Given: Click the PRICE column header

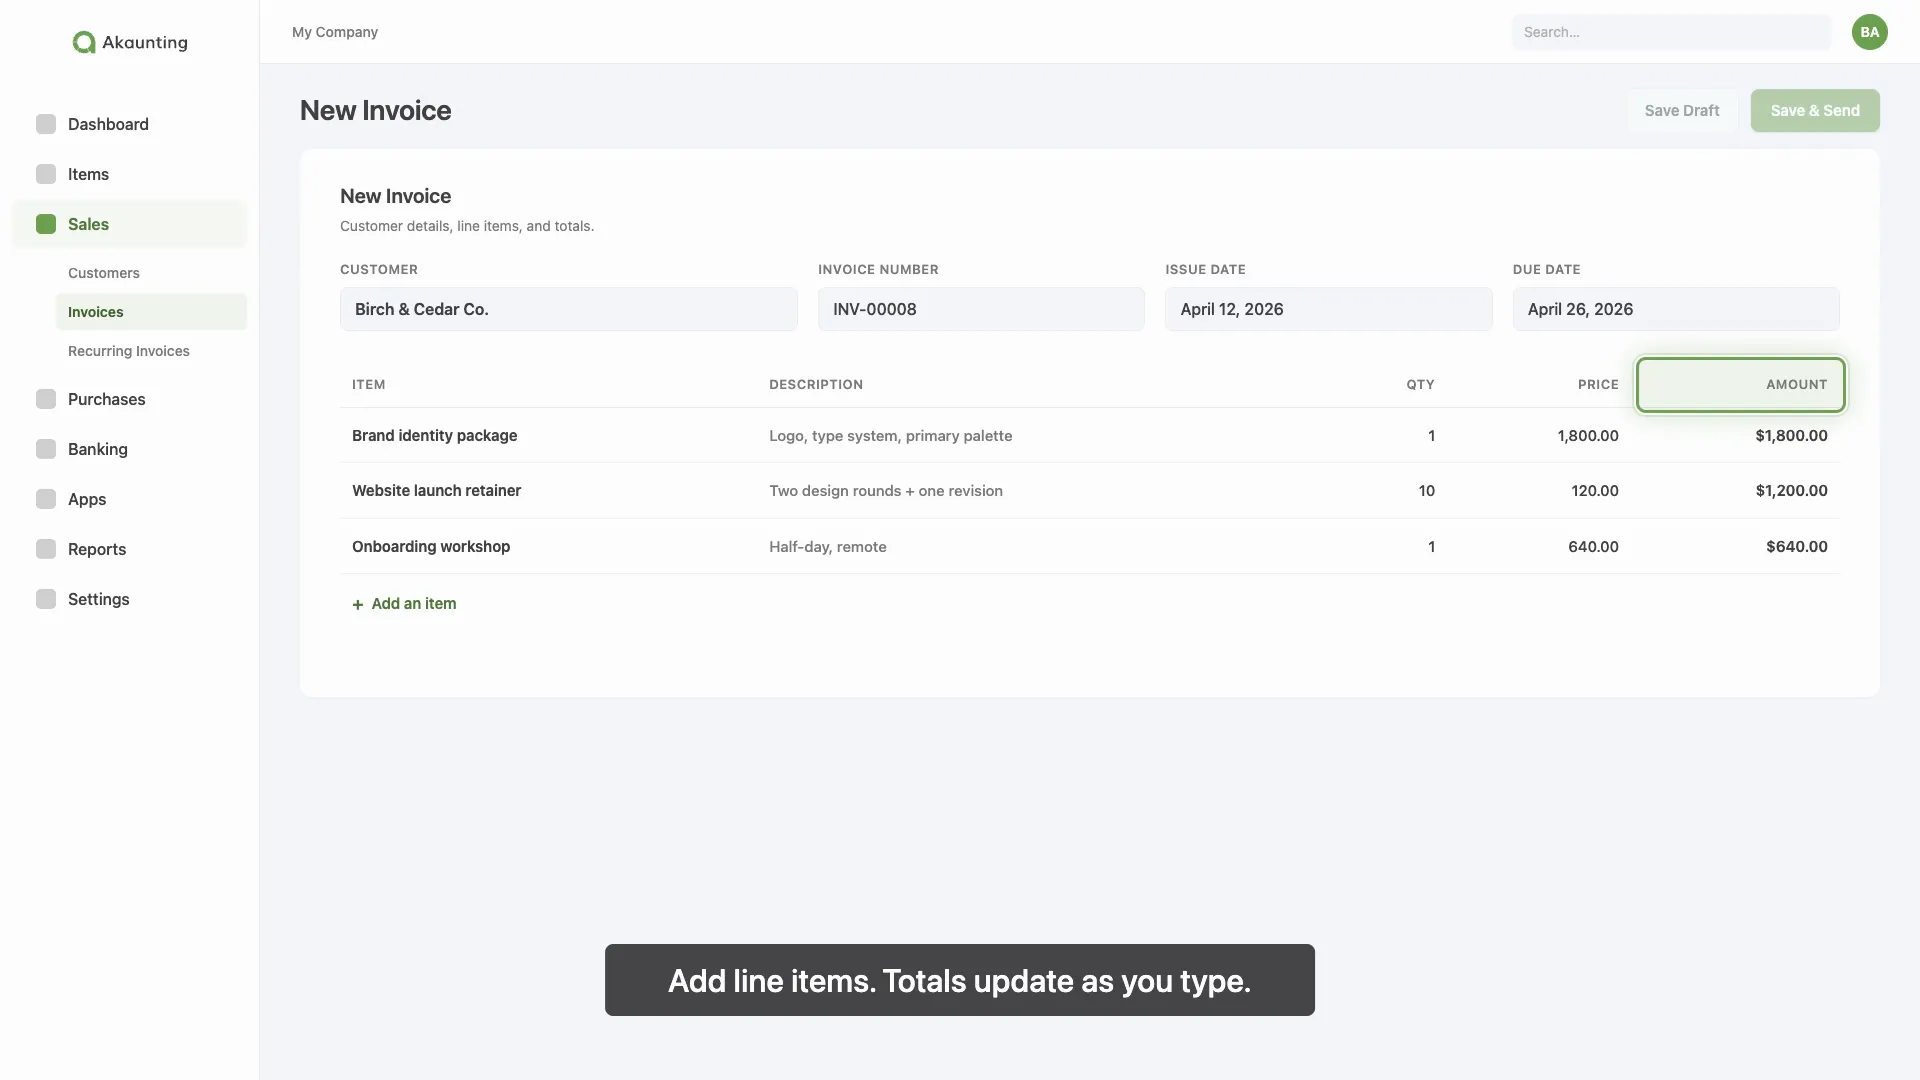Looking at the screenshot, I should coord(1598,384).
